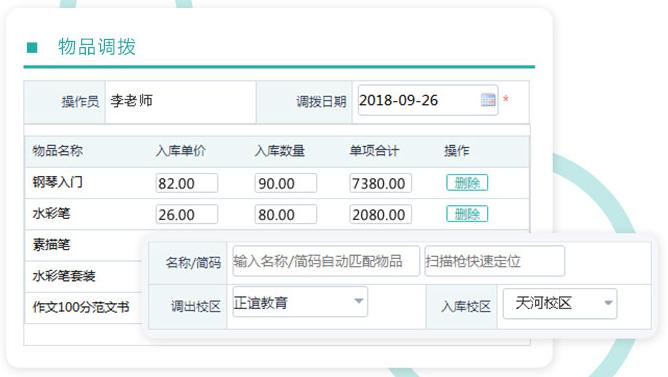Focus the 输入名称/简码自动匹配物品 input

pos(326,261)
